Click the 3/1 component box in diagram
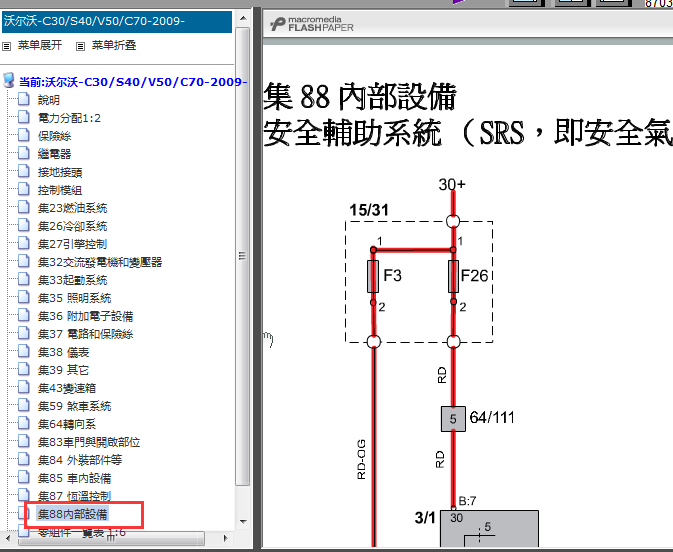 (489, 529)
